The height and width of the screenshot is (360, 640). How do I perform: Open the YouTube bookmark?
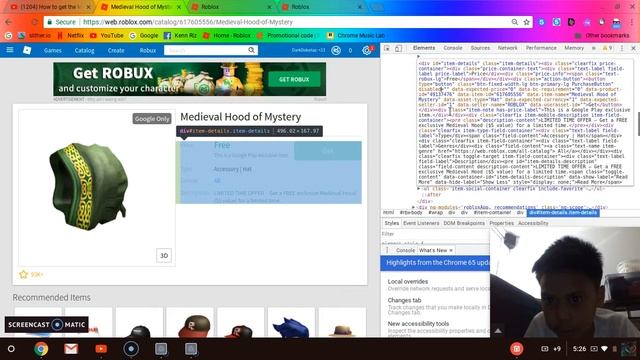click(x=107, y=36)
